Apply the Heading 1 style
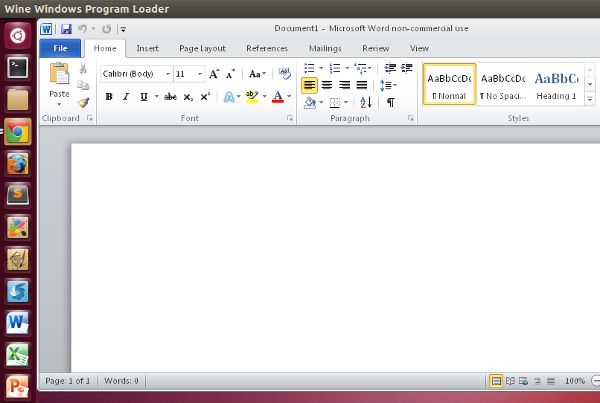600x403 pixels. 555,84
